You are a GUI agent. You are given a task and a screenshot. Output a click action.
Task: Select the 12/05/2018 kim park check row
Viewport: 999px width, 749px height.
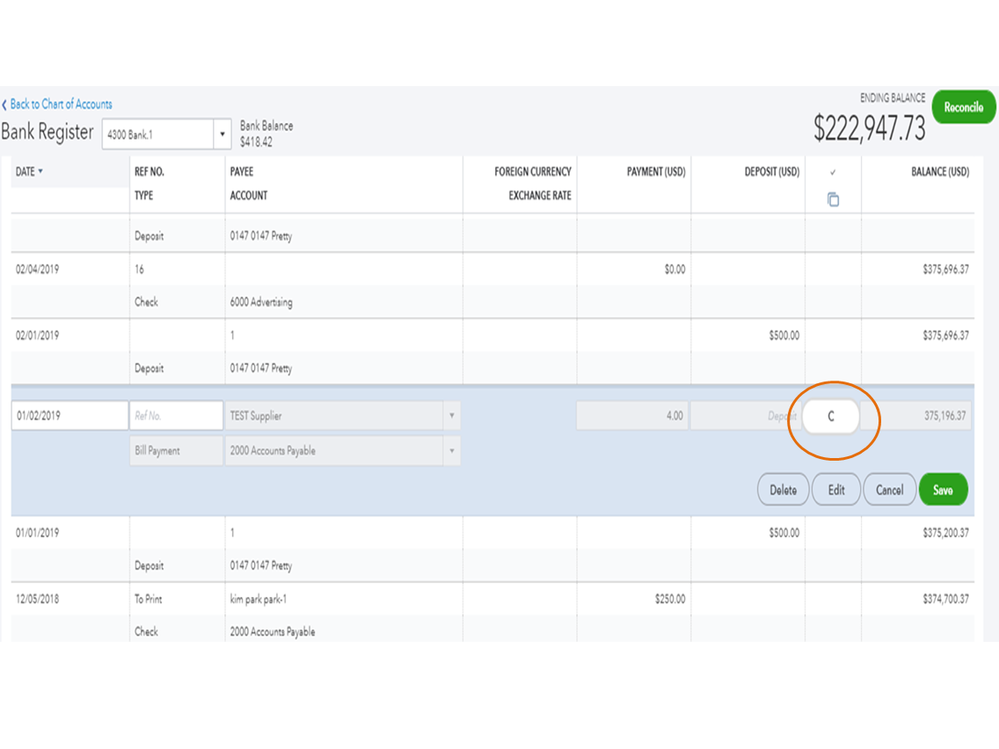point(400,599)
